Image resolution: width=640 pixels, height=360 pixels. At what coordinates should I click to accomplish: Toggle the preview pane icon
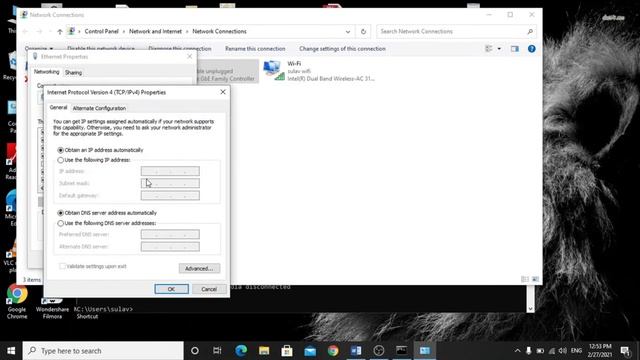(x=514, y=49)
